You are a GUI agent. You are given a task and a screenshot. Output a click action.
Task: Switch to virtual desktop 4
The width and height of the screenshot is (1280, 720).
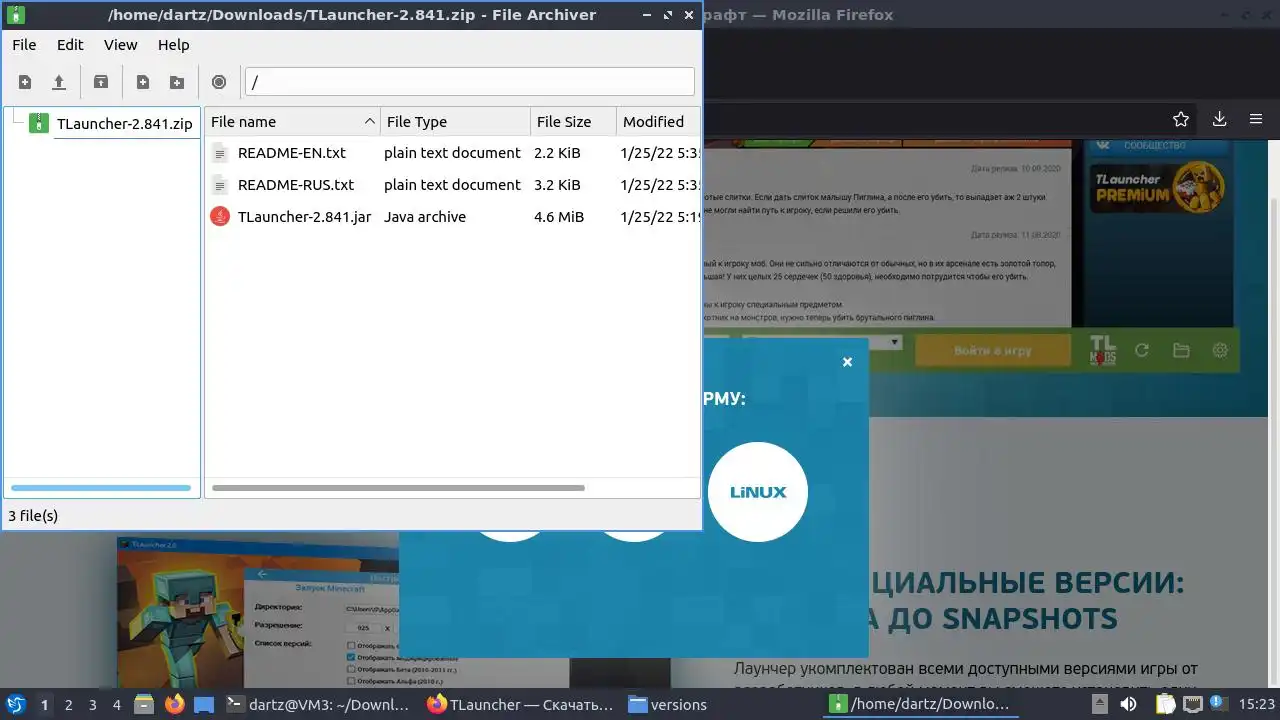pos(116,704)
